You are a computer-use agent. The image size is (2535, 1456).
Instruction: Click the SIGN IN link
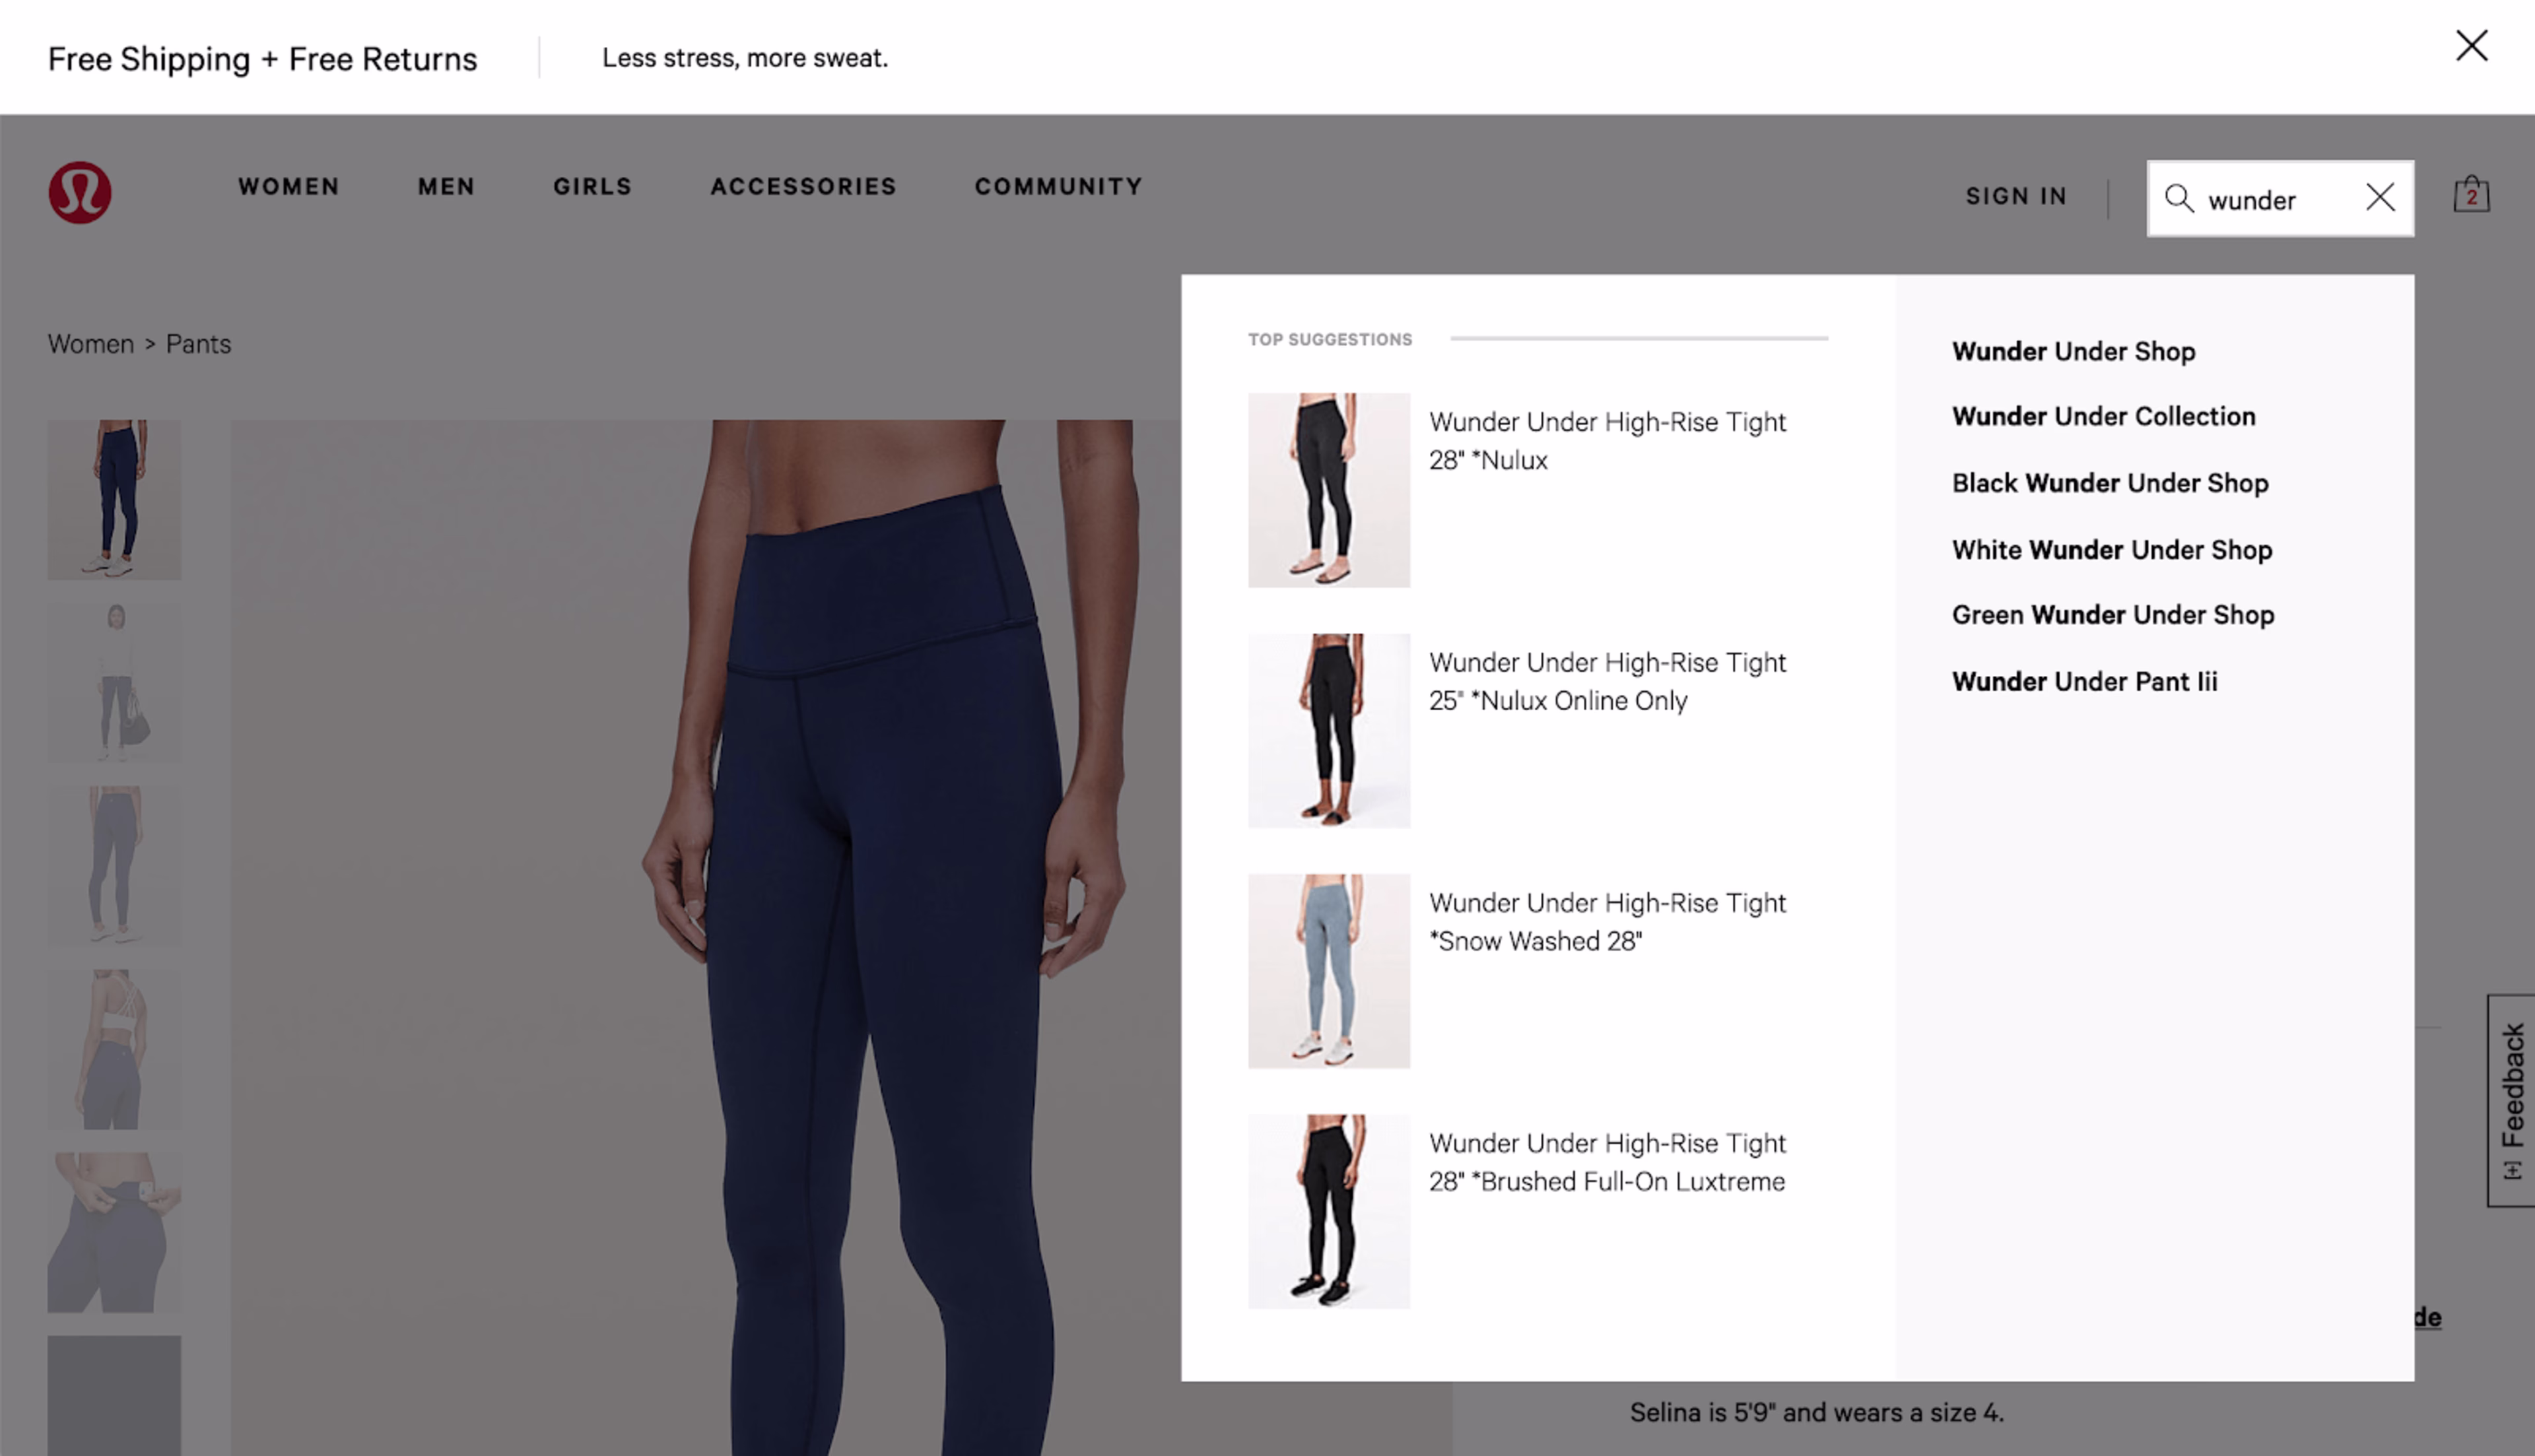tap(2016, 196)
